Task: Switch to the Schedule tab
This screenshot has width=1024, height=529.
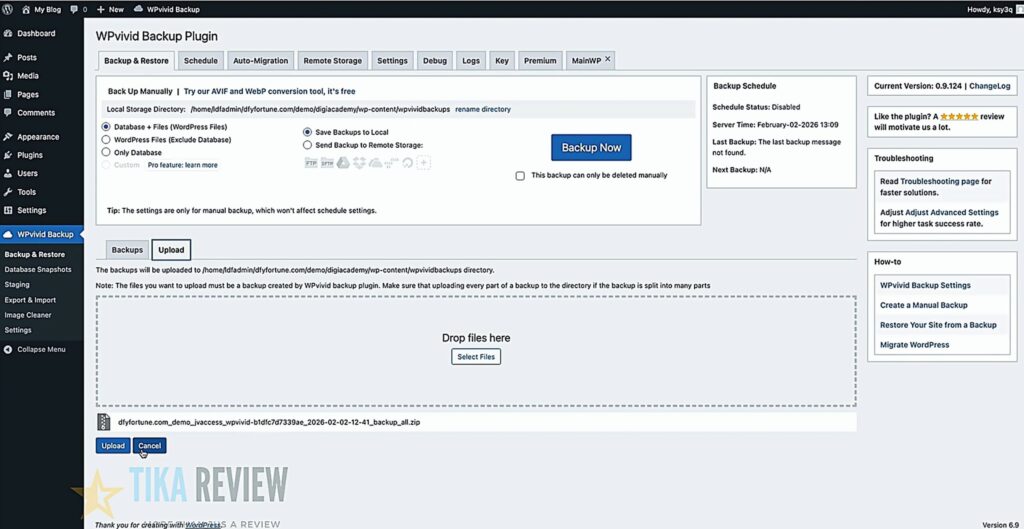Action: 200,61
